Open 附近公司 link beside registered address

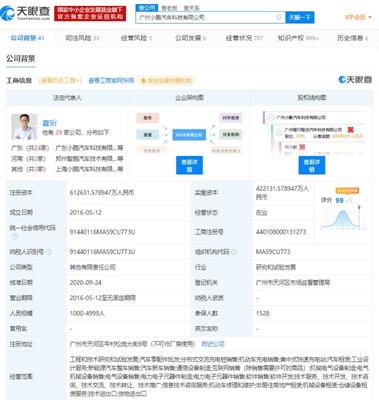click(x=213, y=344)
